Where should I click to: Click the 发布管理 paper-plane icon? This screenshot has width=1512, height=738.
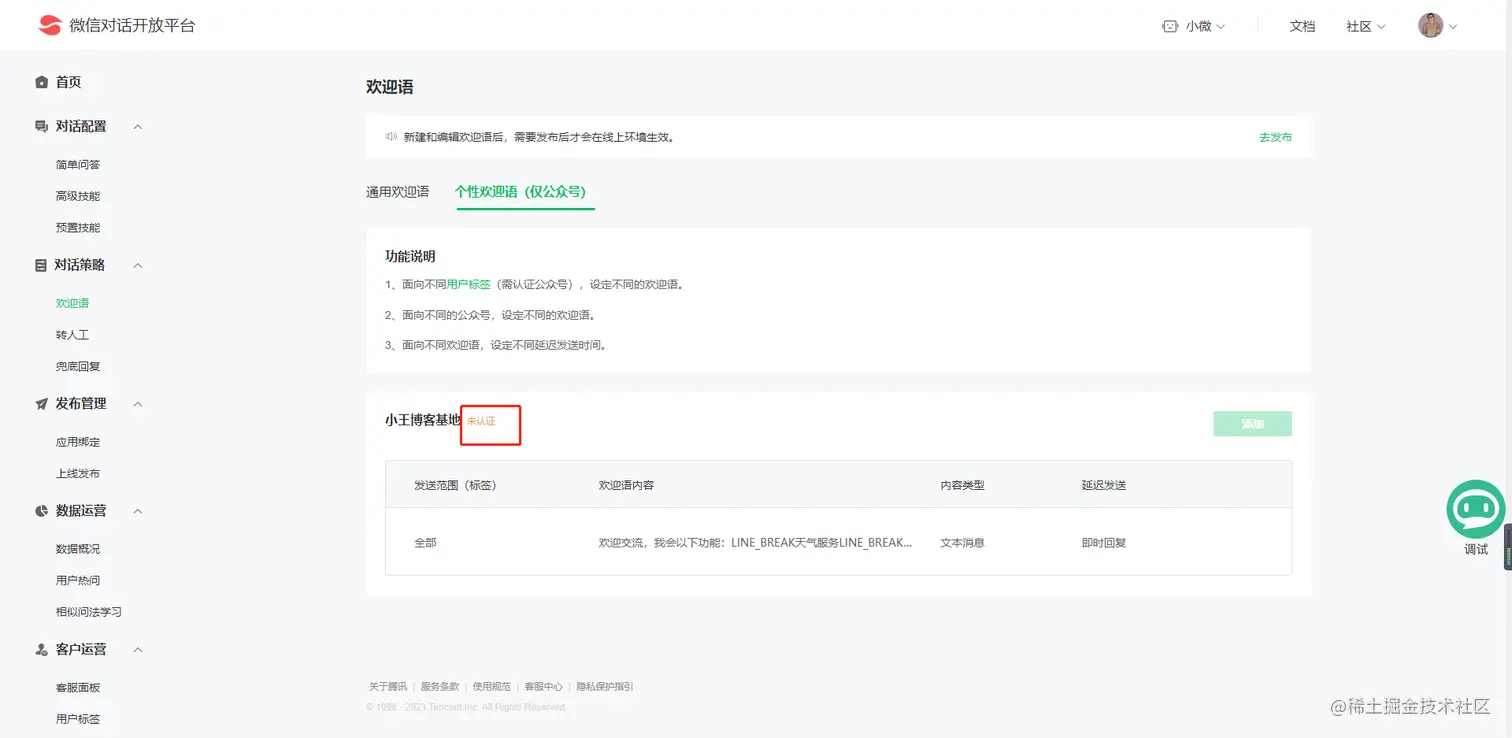[x=39, y=403]
